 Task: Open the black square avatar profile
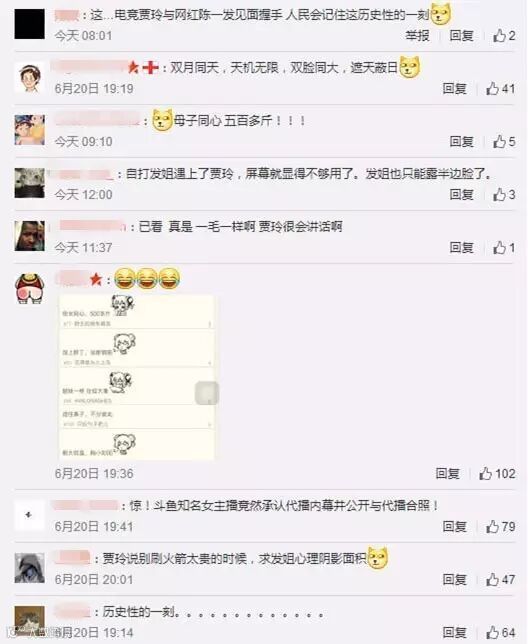tap(30, 24)
